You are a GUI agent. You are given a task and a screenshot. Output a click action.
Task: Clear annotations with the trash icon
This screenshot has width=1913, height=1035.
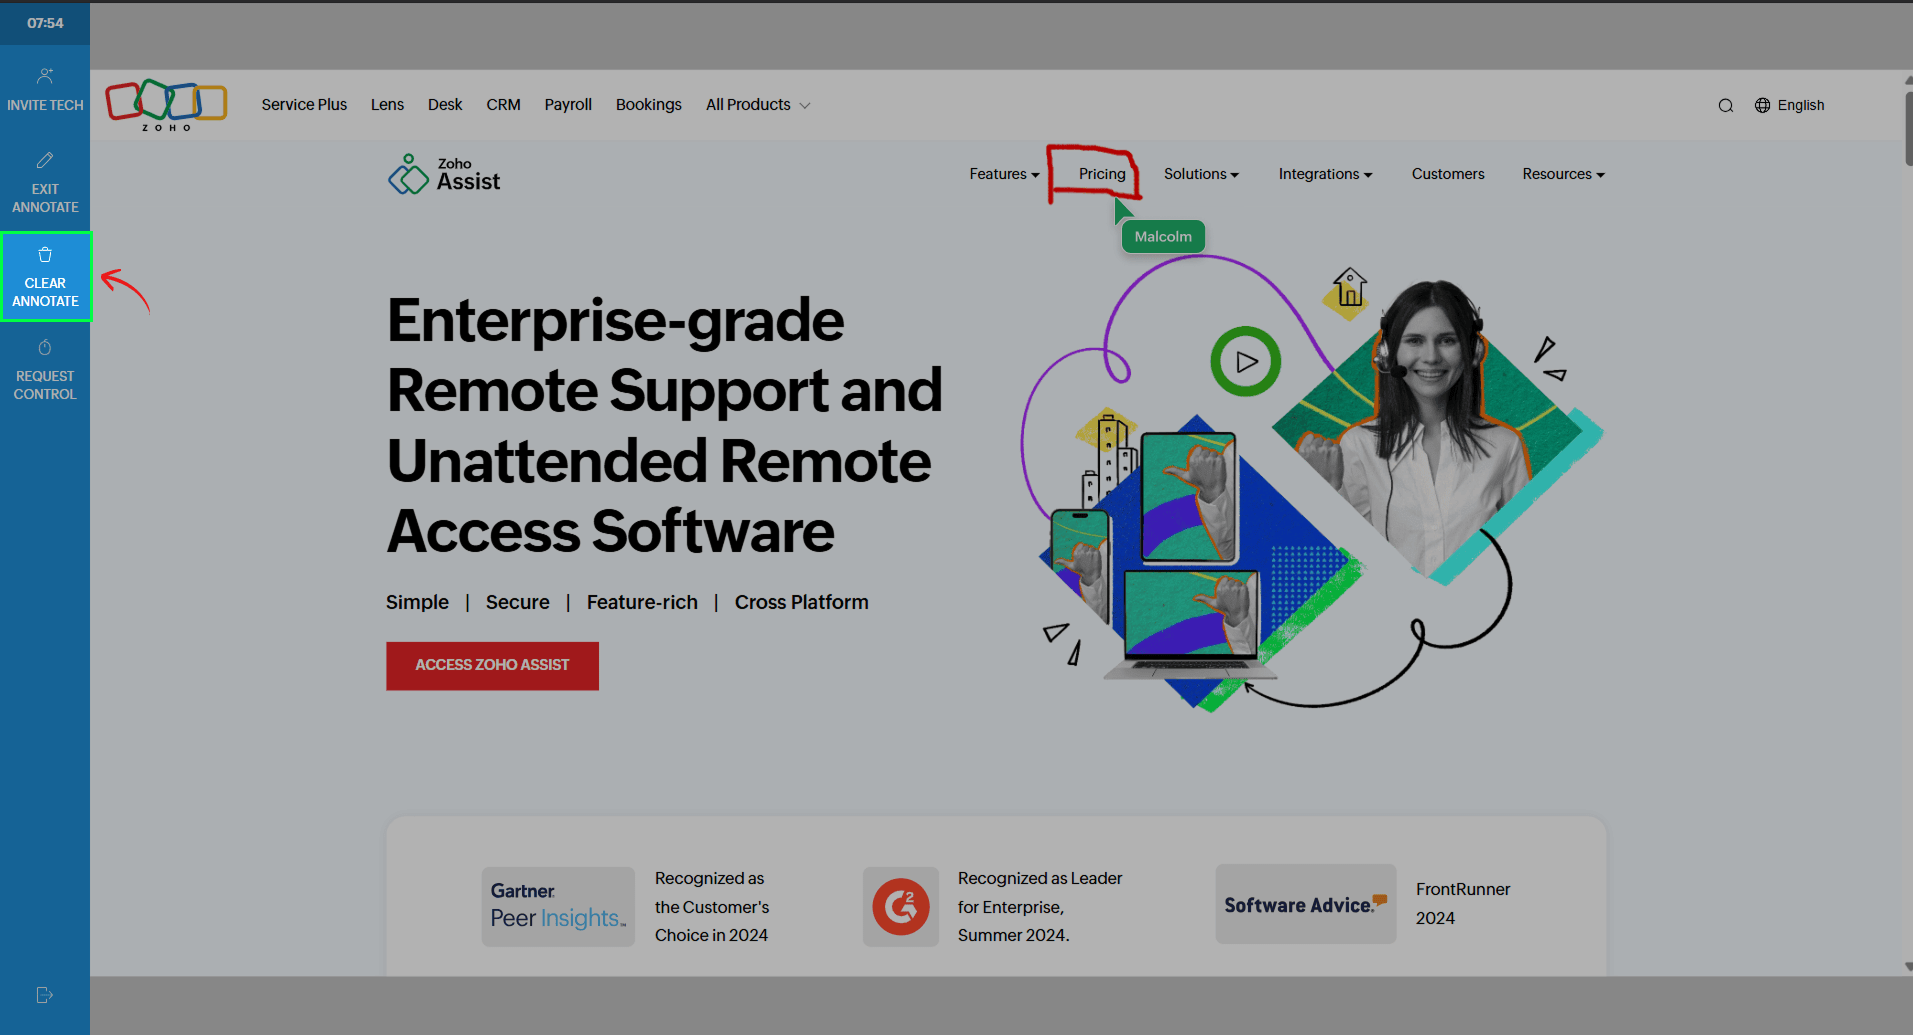point(45,255)
